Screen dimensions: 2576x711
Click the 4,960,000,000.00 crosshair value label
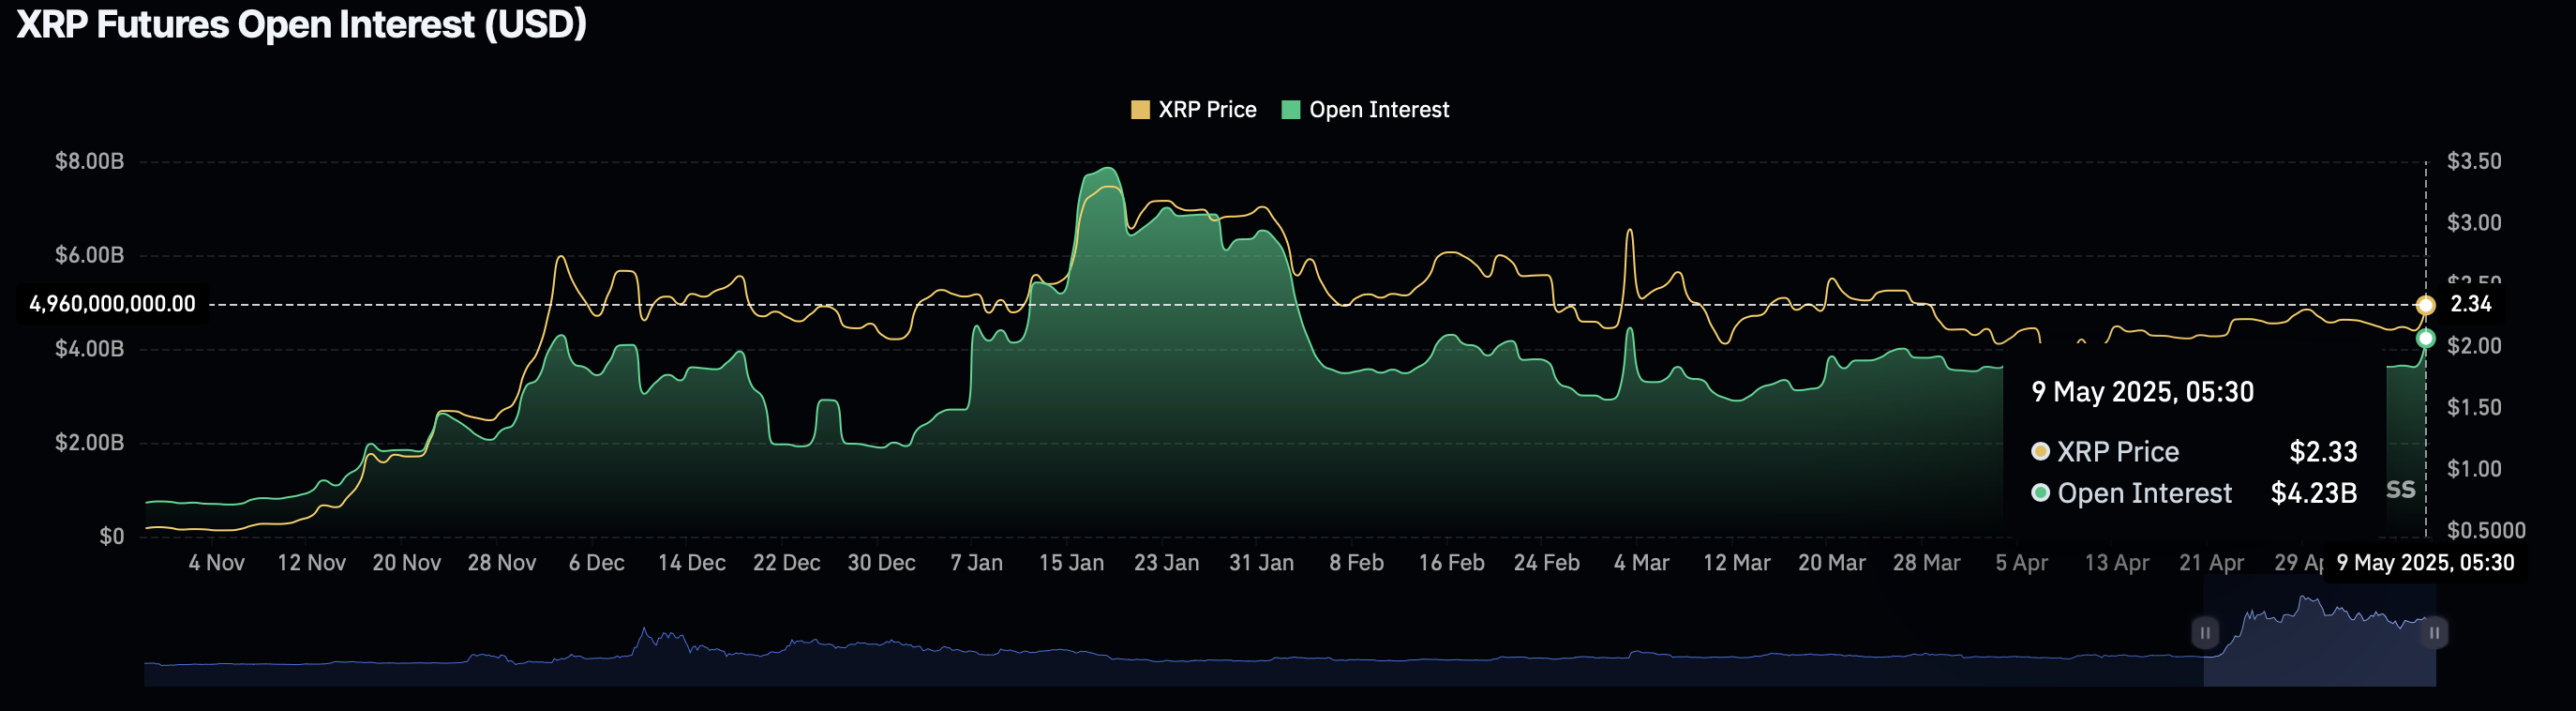point(112,304)
